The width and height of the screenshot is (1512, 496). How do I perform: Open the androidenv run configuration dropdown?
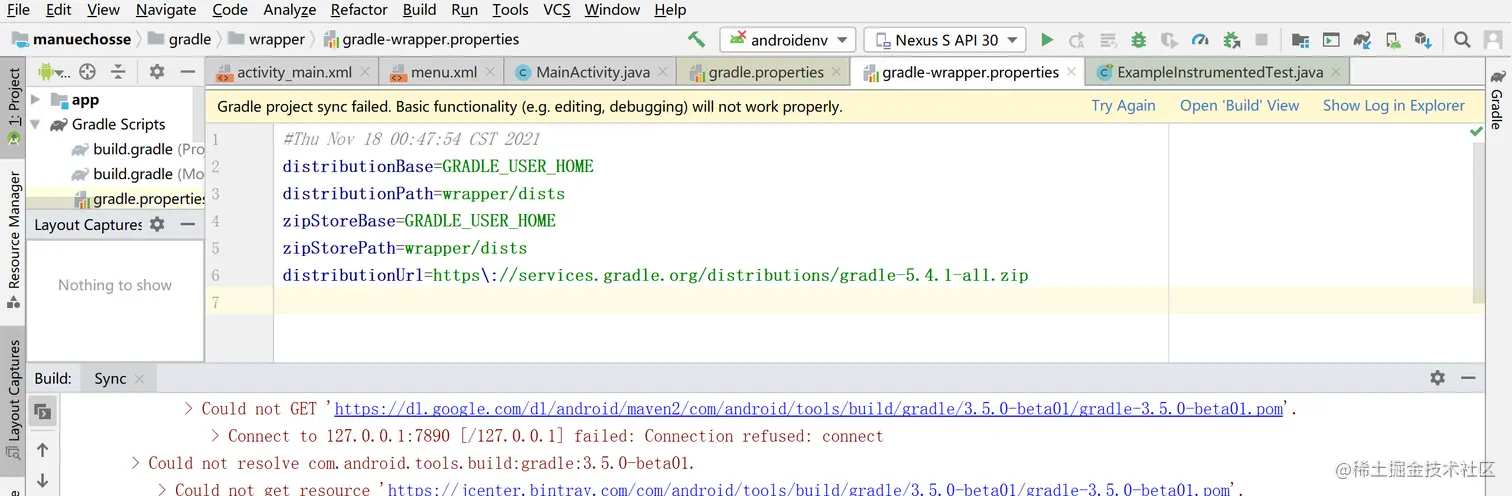[x=787, y=40]
